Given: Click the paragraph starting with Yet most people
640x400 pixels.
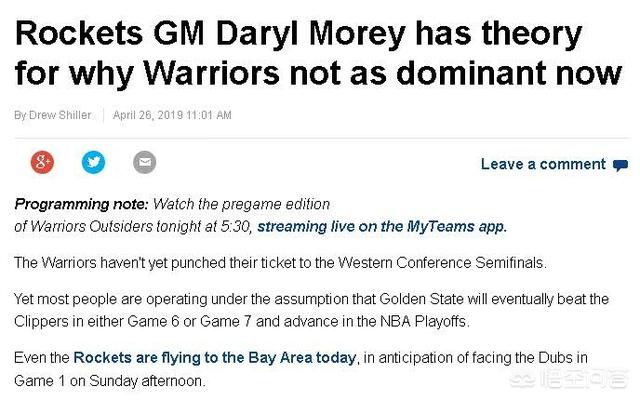Looking at the screenshot, I should click(311, 310).
